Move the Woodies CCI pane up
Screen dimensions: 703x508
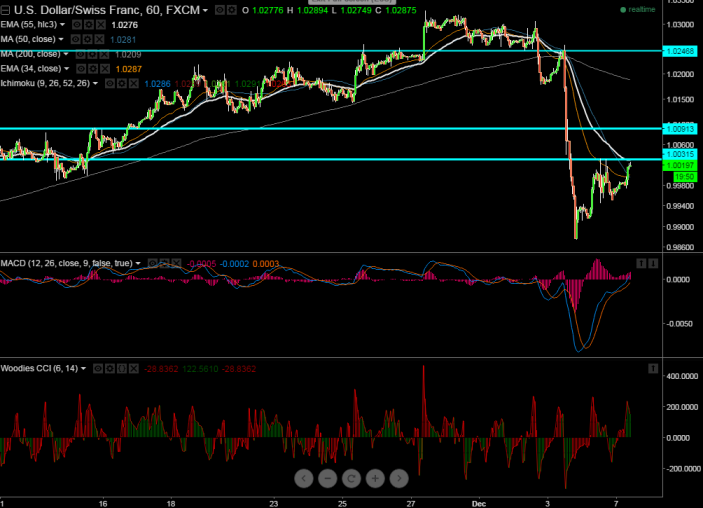653,369
